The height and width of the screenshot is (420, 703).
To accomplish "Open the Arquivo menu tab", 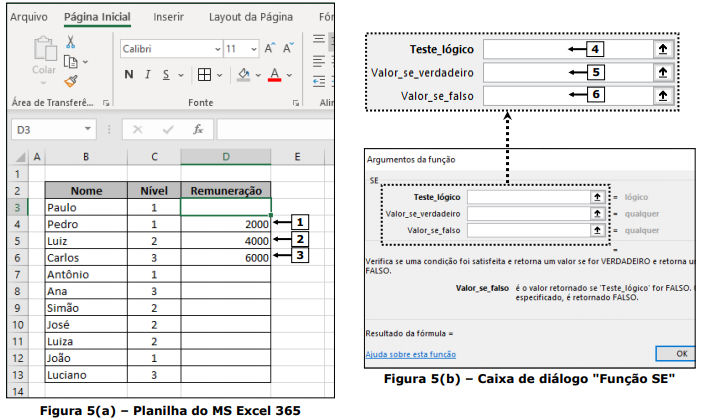I will tap(29, 17).
